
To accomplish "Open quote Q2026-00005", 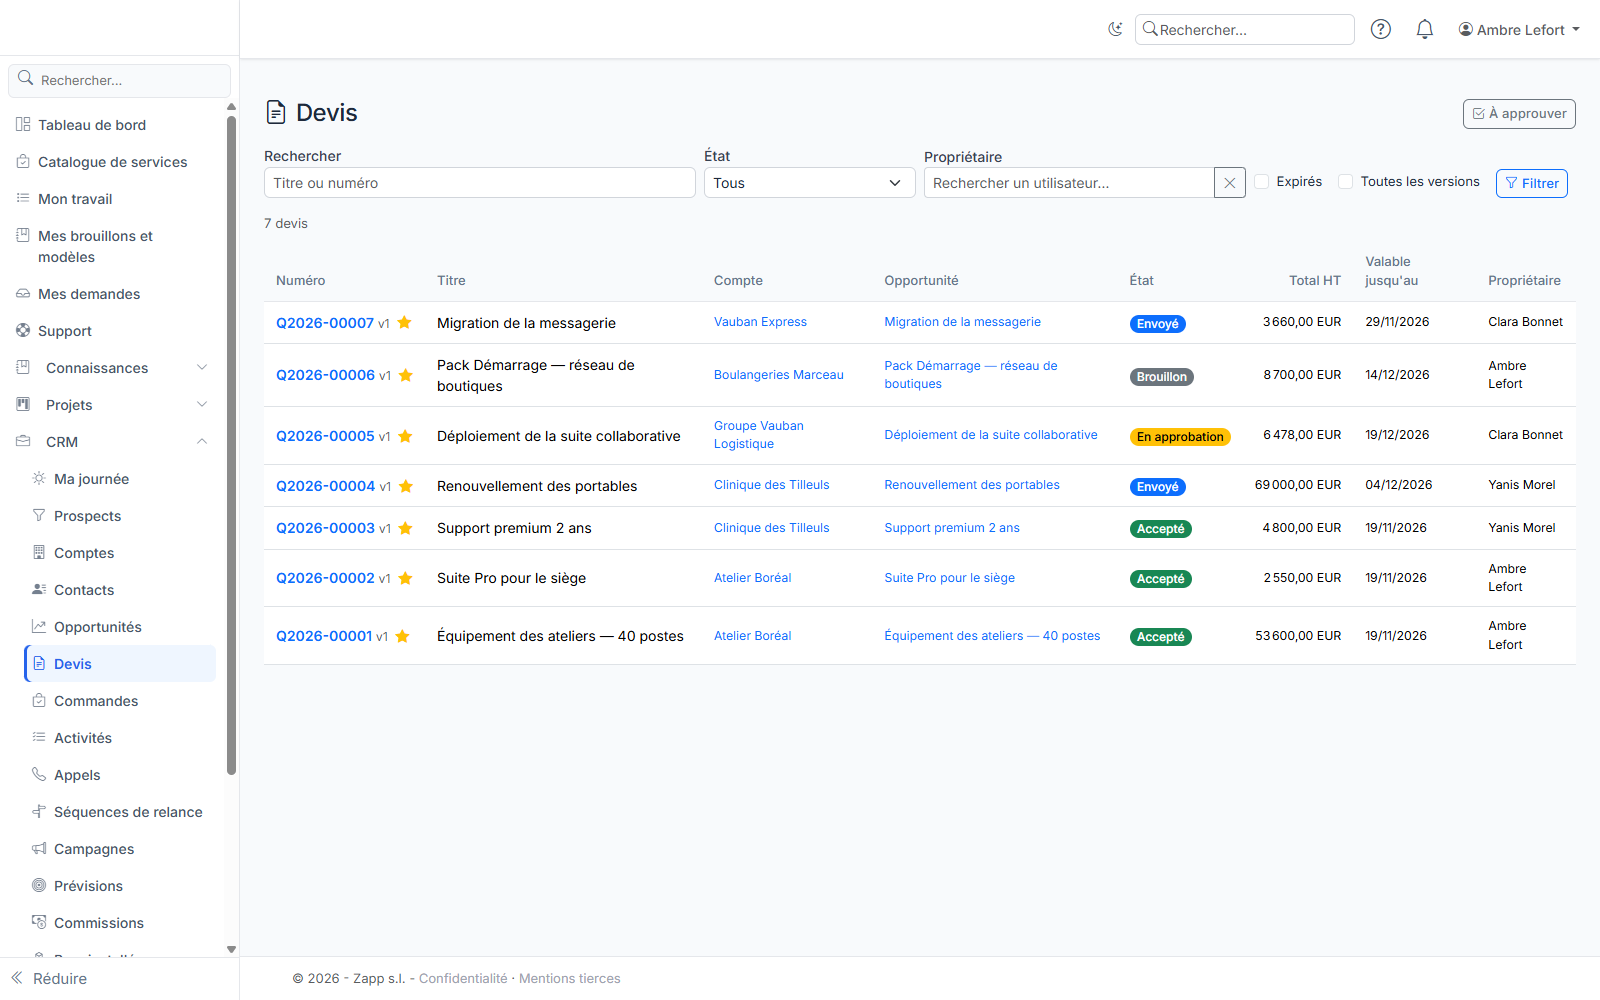I will point(325,436).
